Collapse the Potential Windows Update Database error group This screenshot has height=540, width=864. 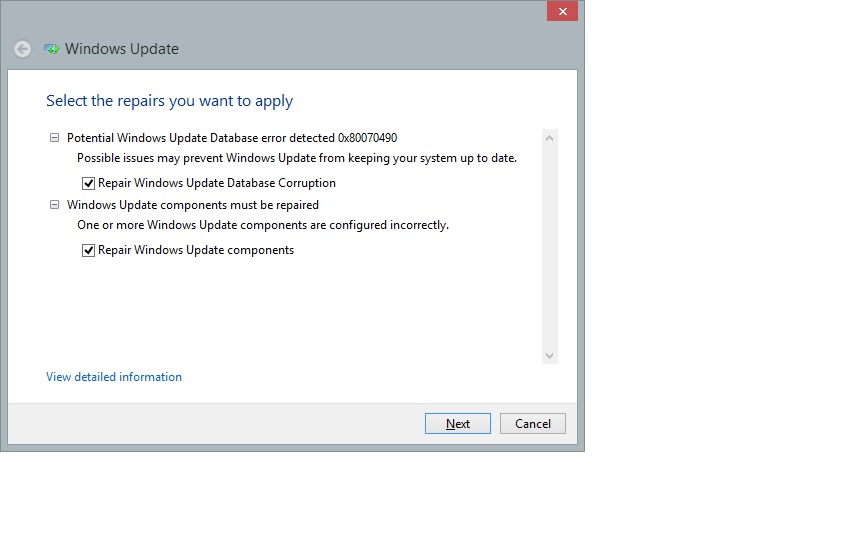[x=54, y=138]
